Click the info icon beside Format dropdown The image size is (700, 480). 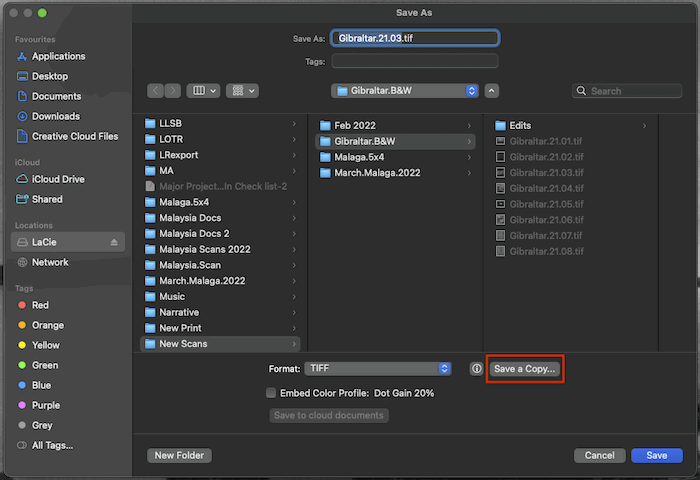click(476, 369)
